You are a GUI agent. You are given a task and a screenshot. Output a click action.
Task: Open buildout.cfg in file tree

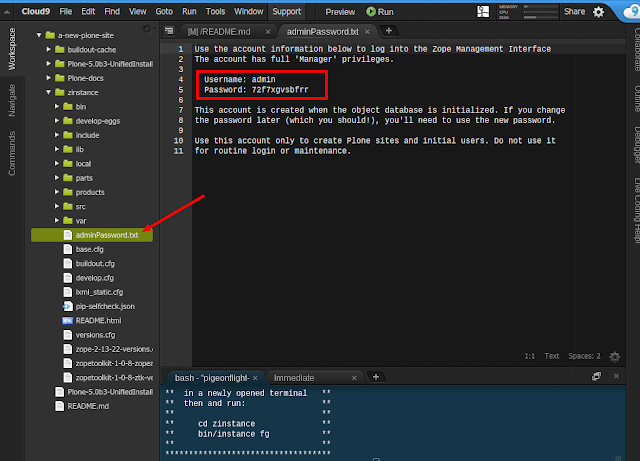[95, 263]
